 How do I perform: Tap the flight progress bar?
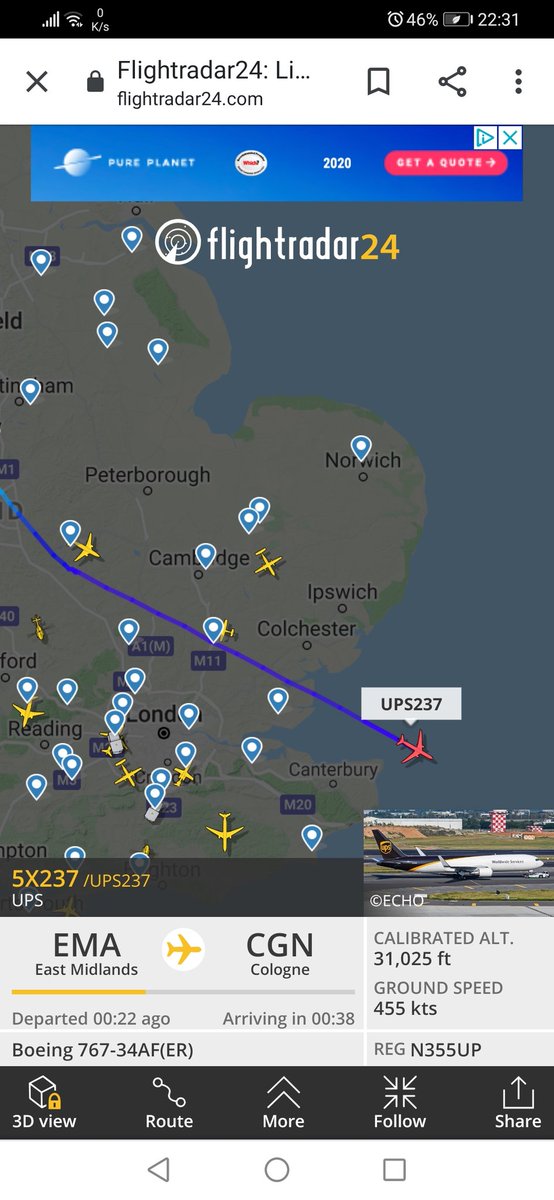pyautogui.click(x=183, y=992)
